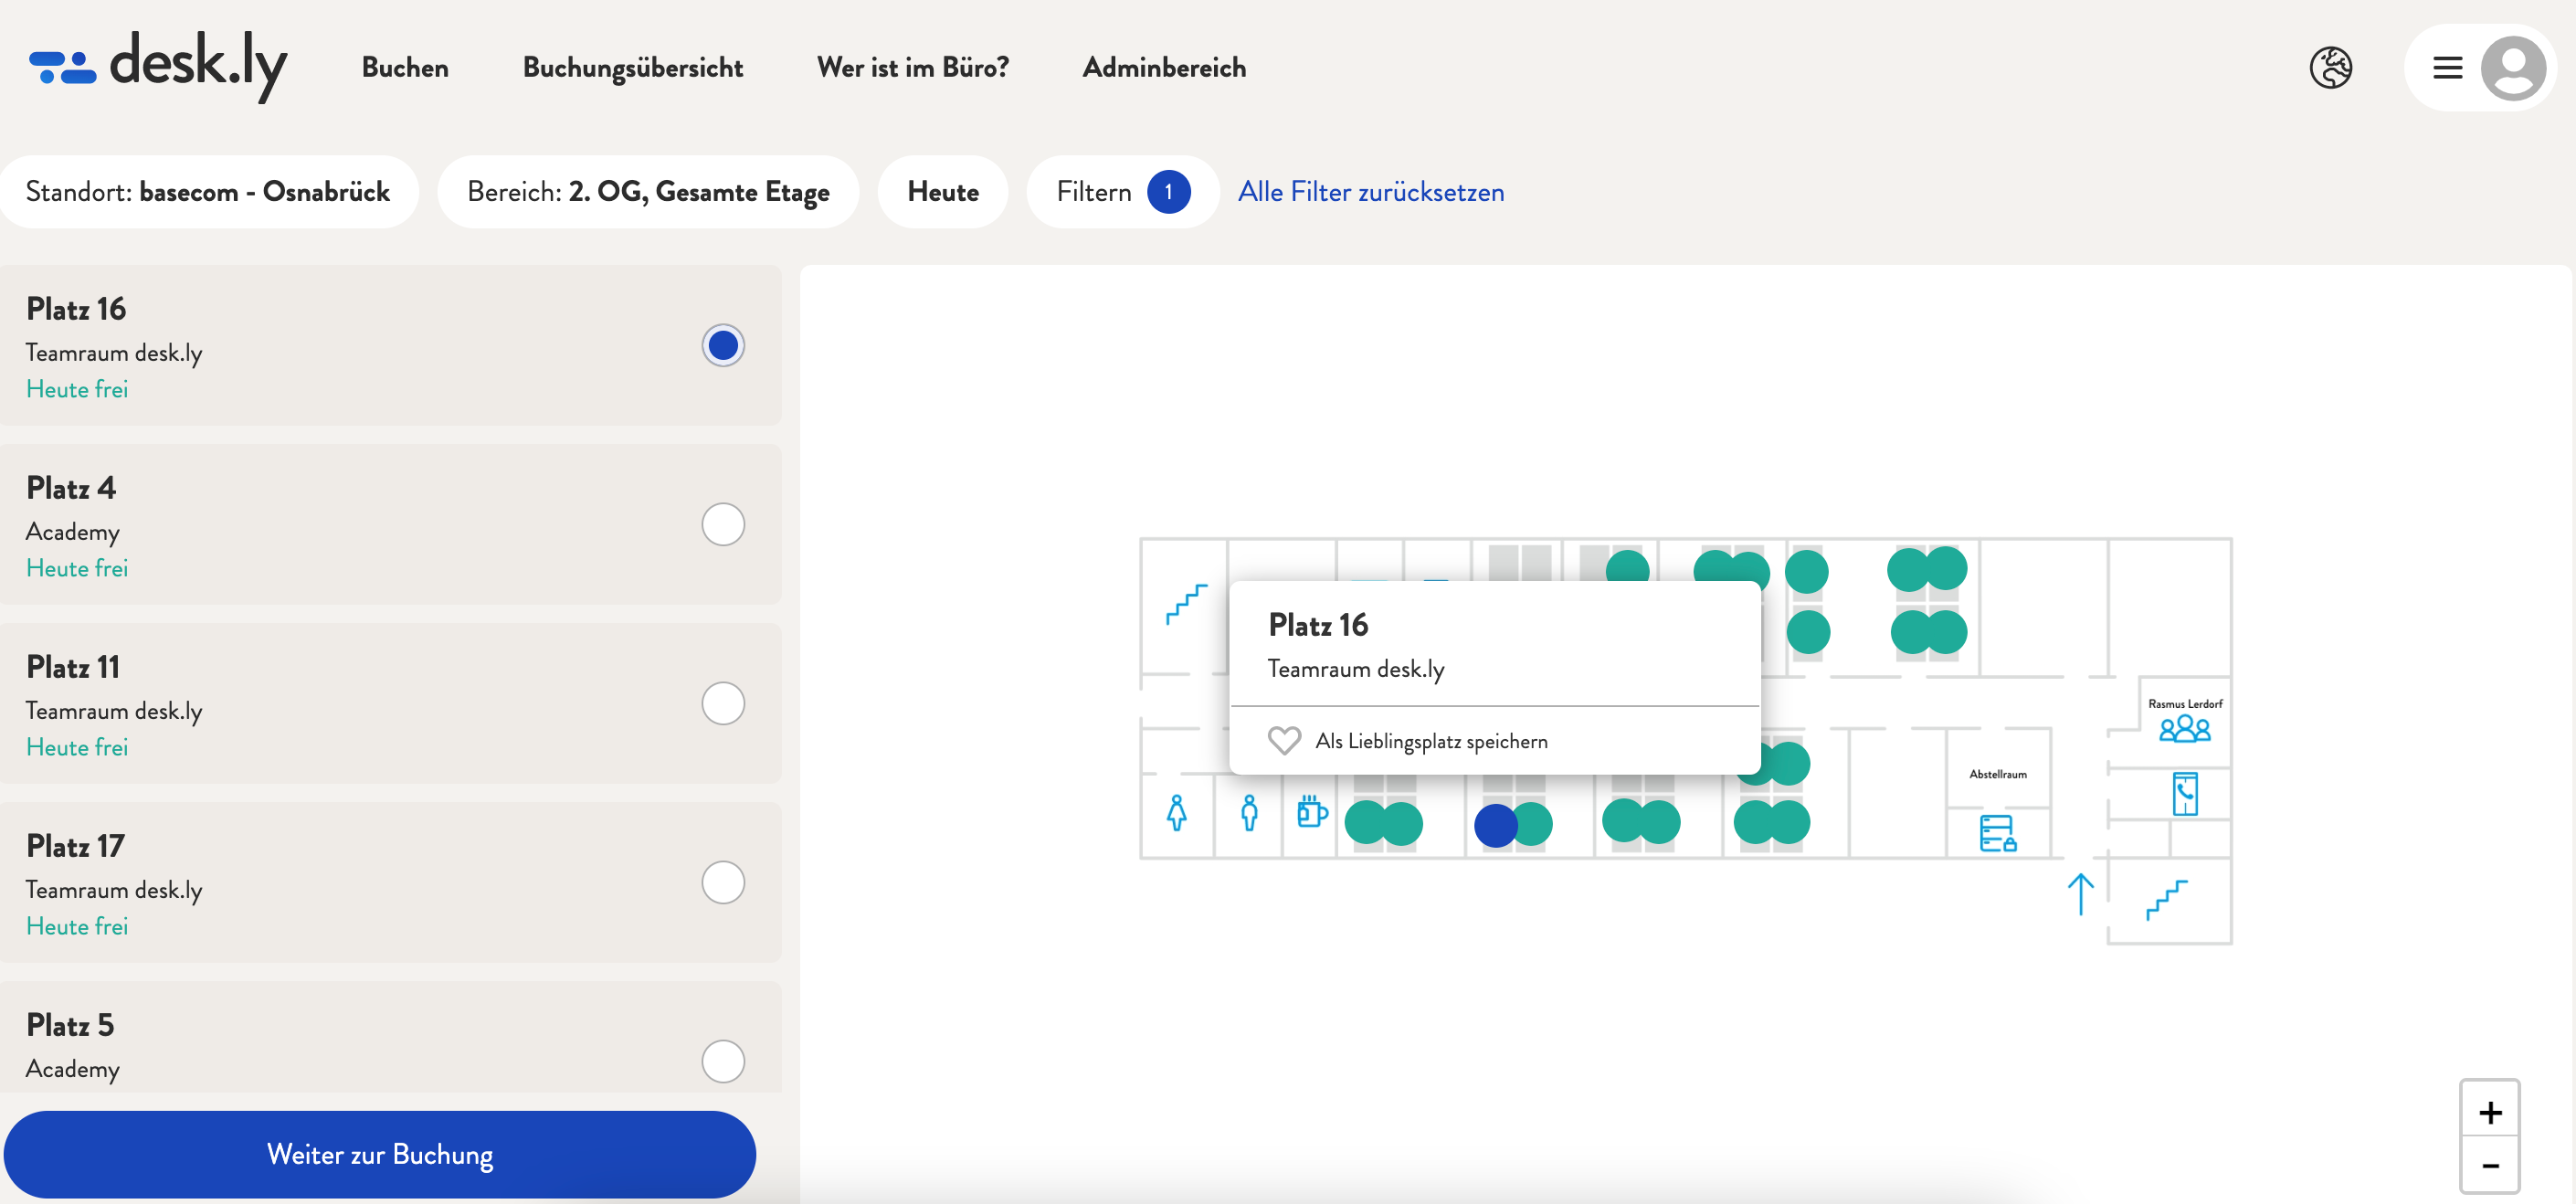This screenshot has height=1204, width=2576.
Task: Open the language globe icon
Action: point(2330,68)
